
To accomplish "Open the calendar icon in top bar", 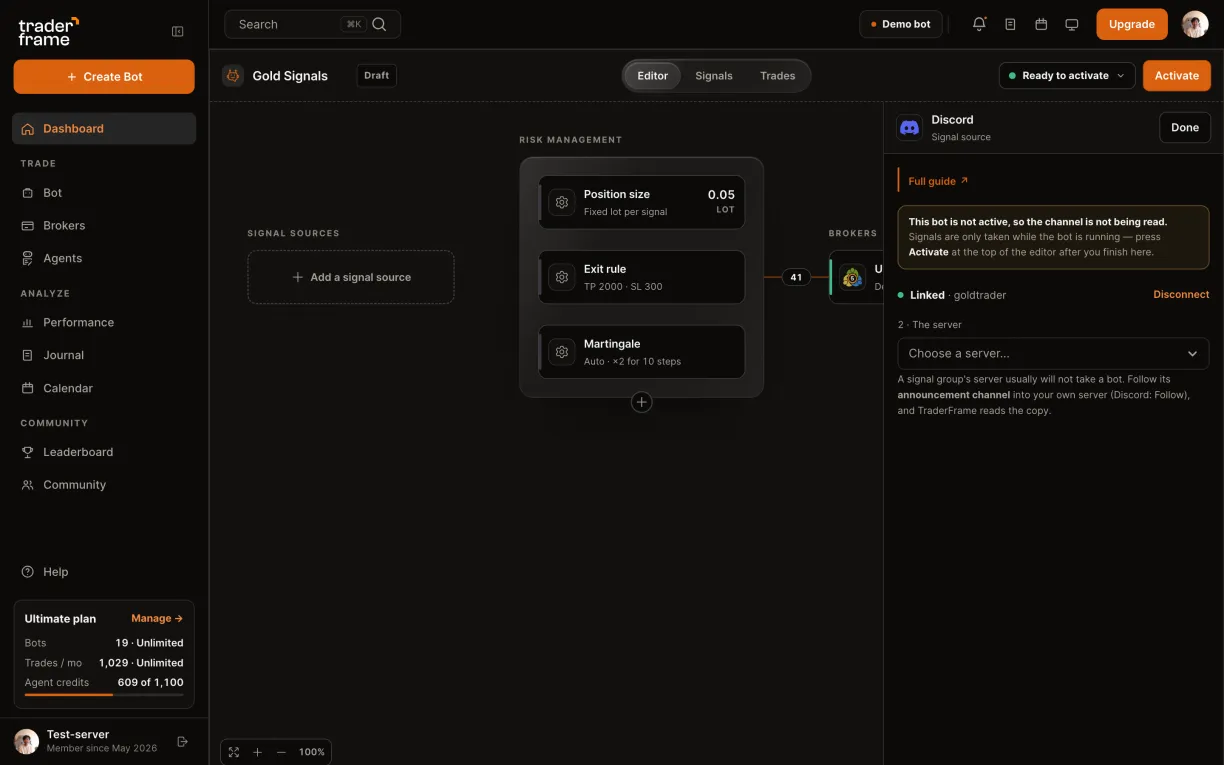I will [1041, 24].
